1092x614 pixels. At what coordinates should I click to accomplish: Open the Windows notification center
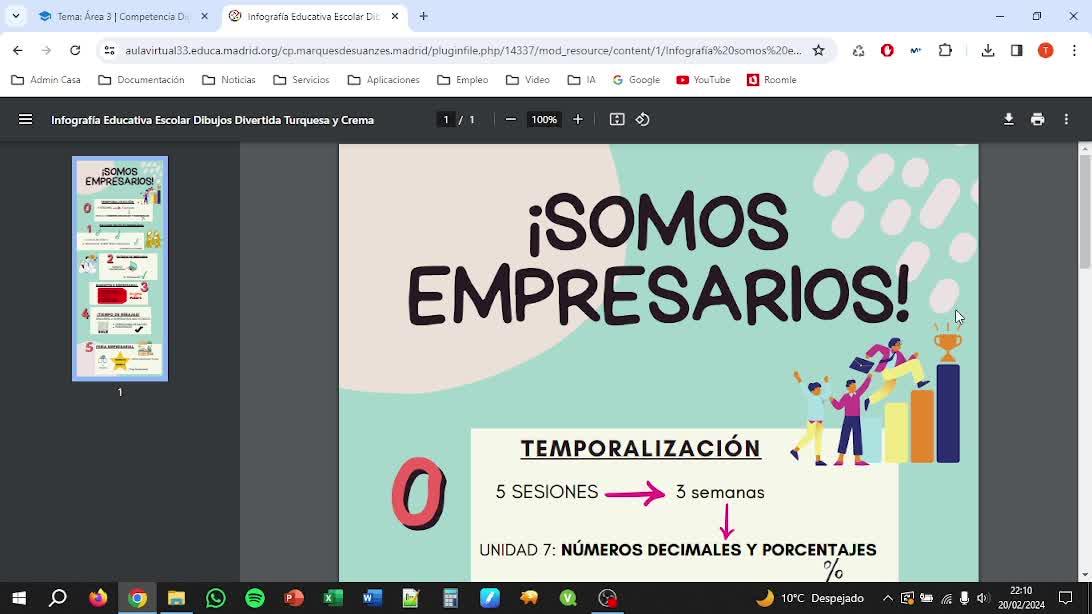pos(1066,598)
